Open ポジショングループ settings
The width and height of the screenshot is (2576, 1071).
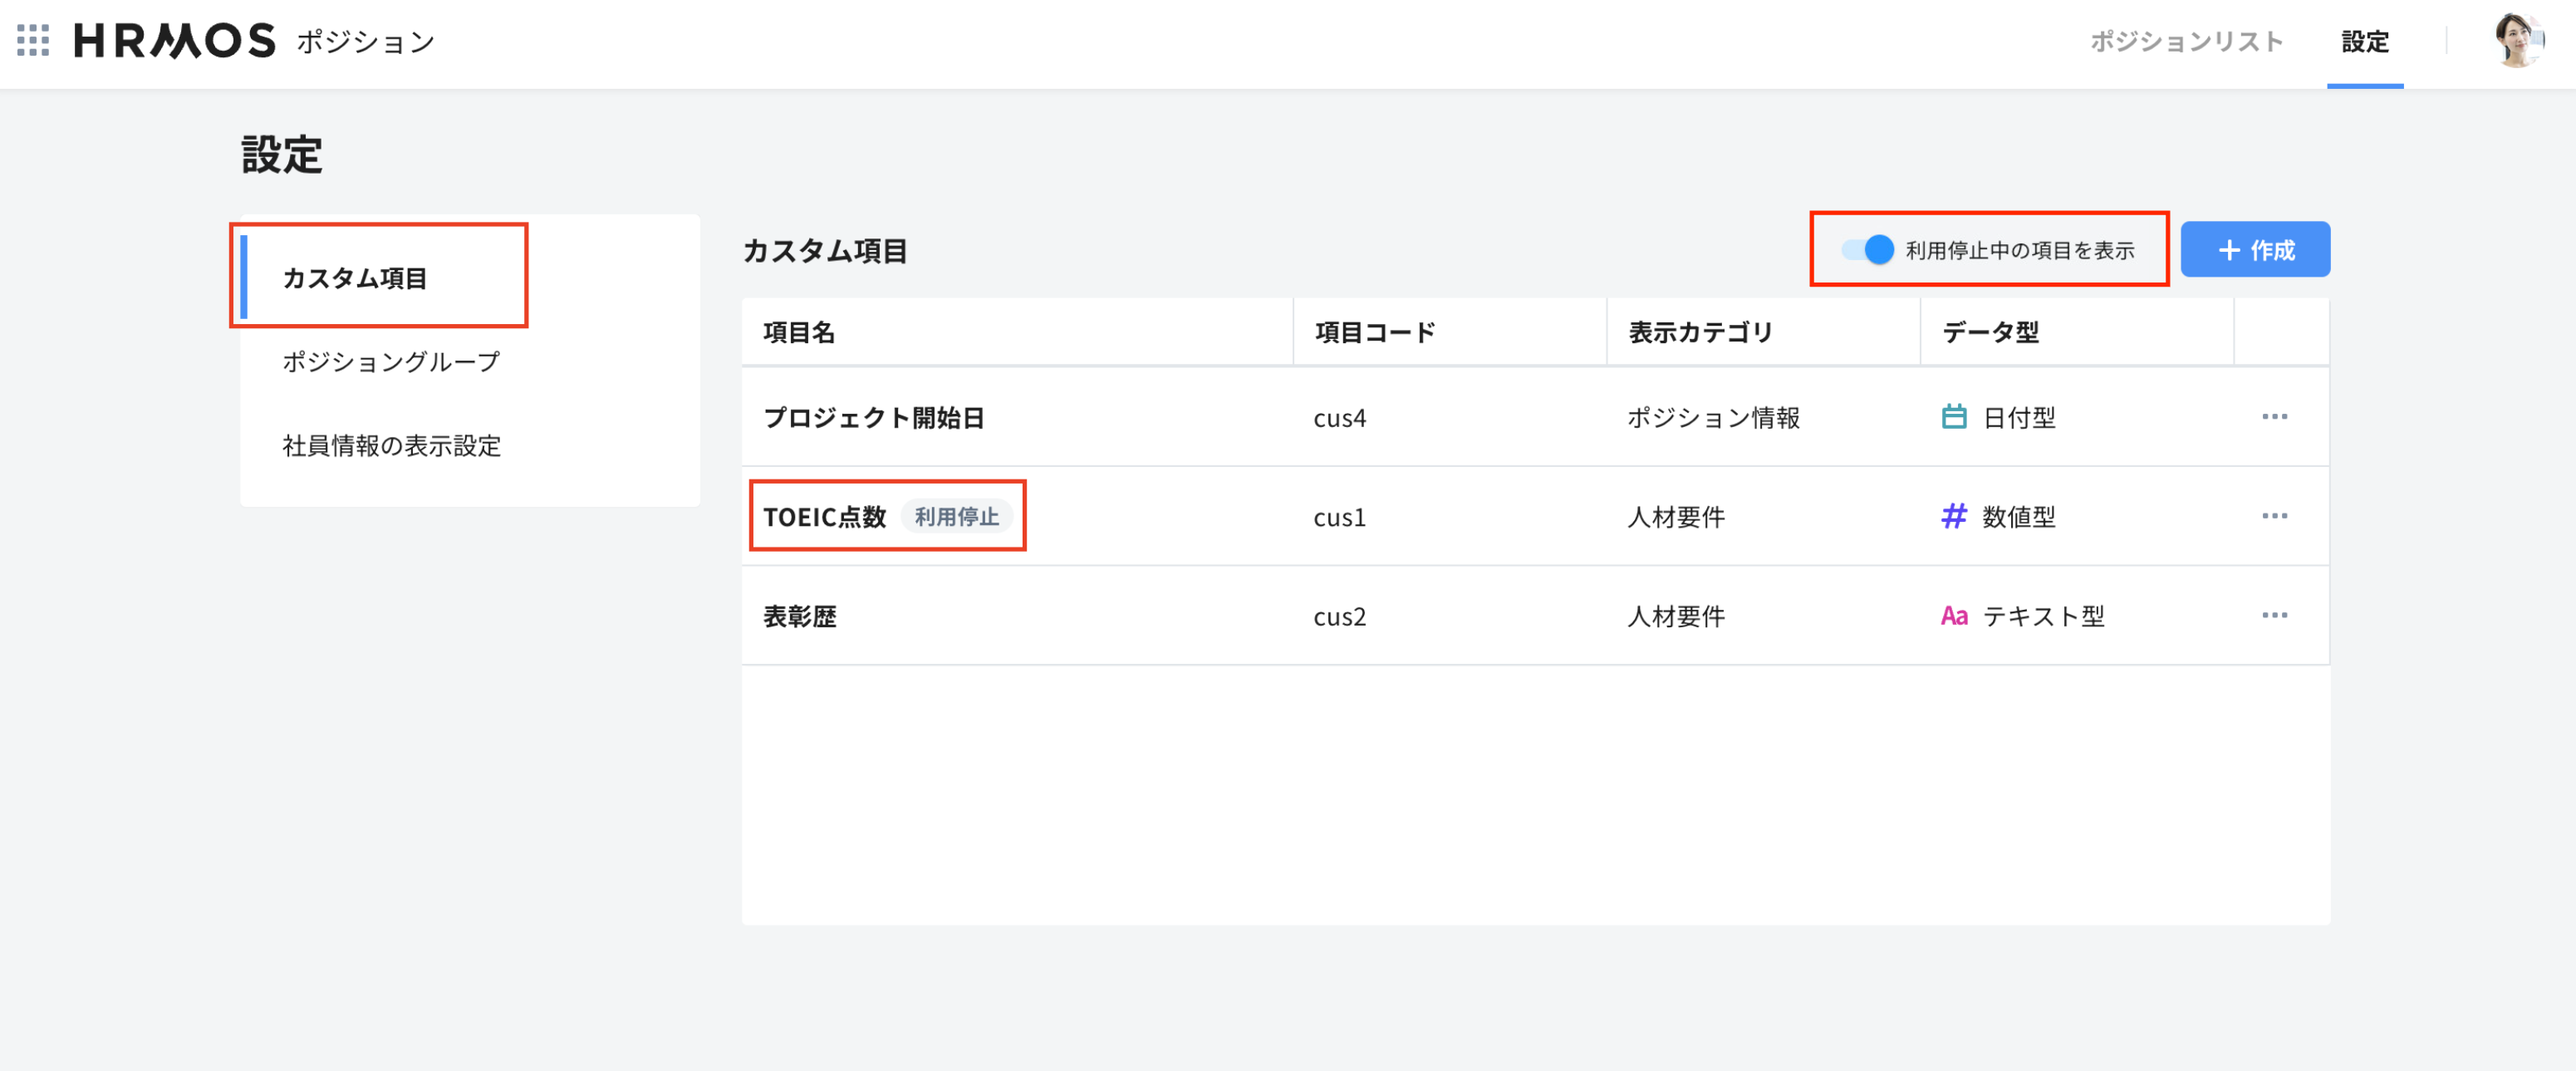390,362
